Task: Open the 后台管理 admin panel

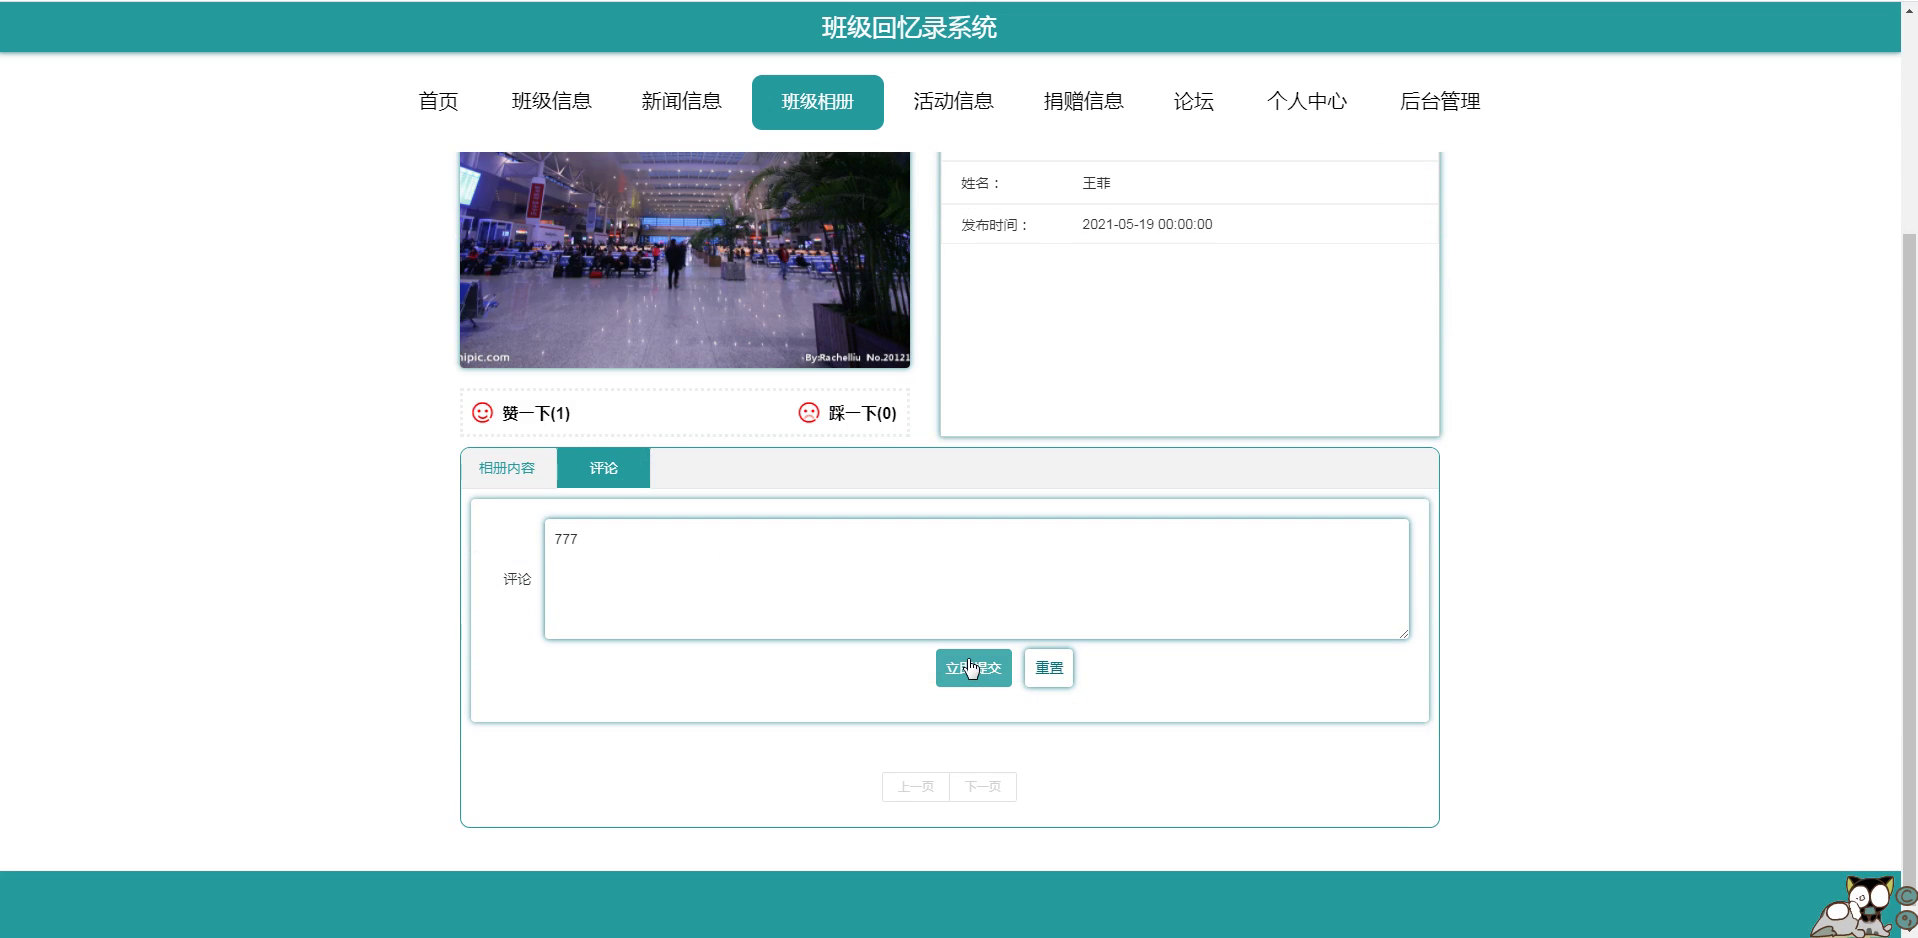Action: 1440,101
